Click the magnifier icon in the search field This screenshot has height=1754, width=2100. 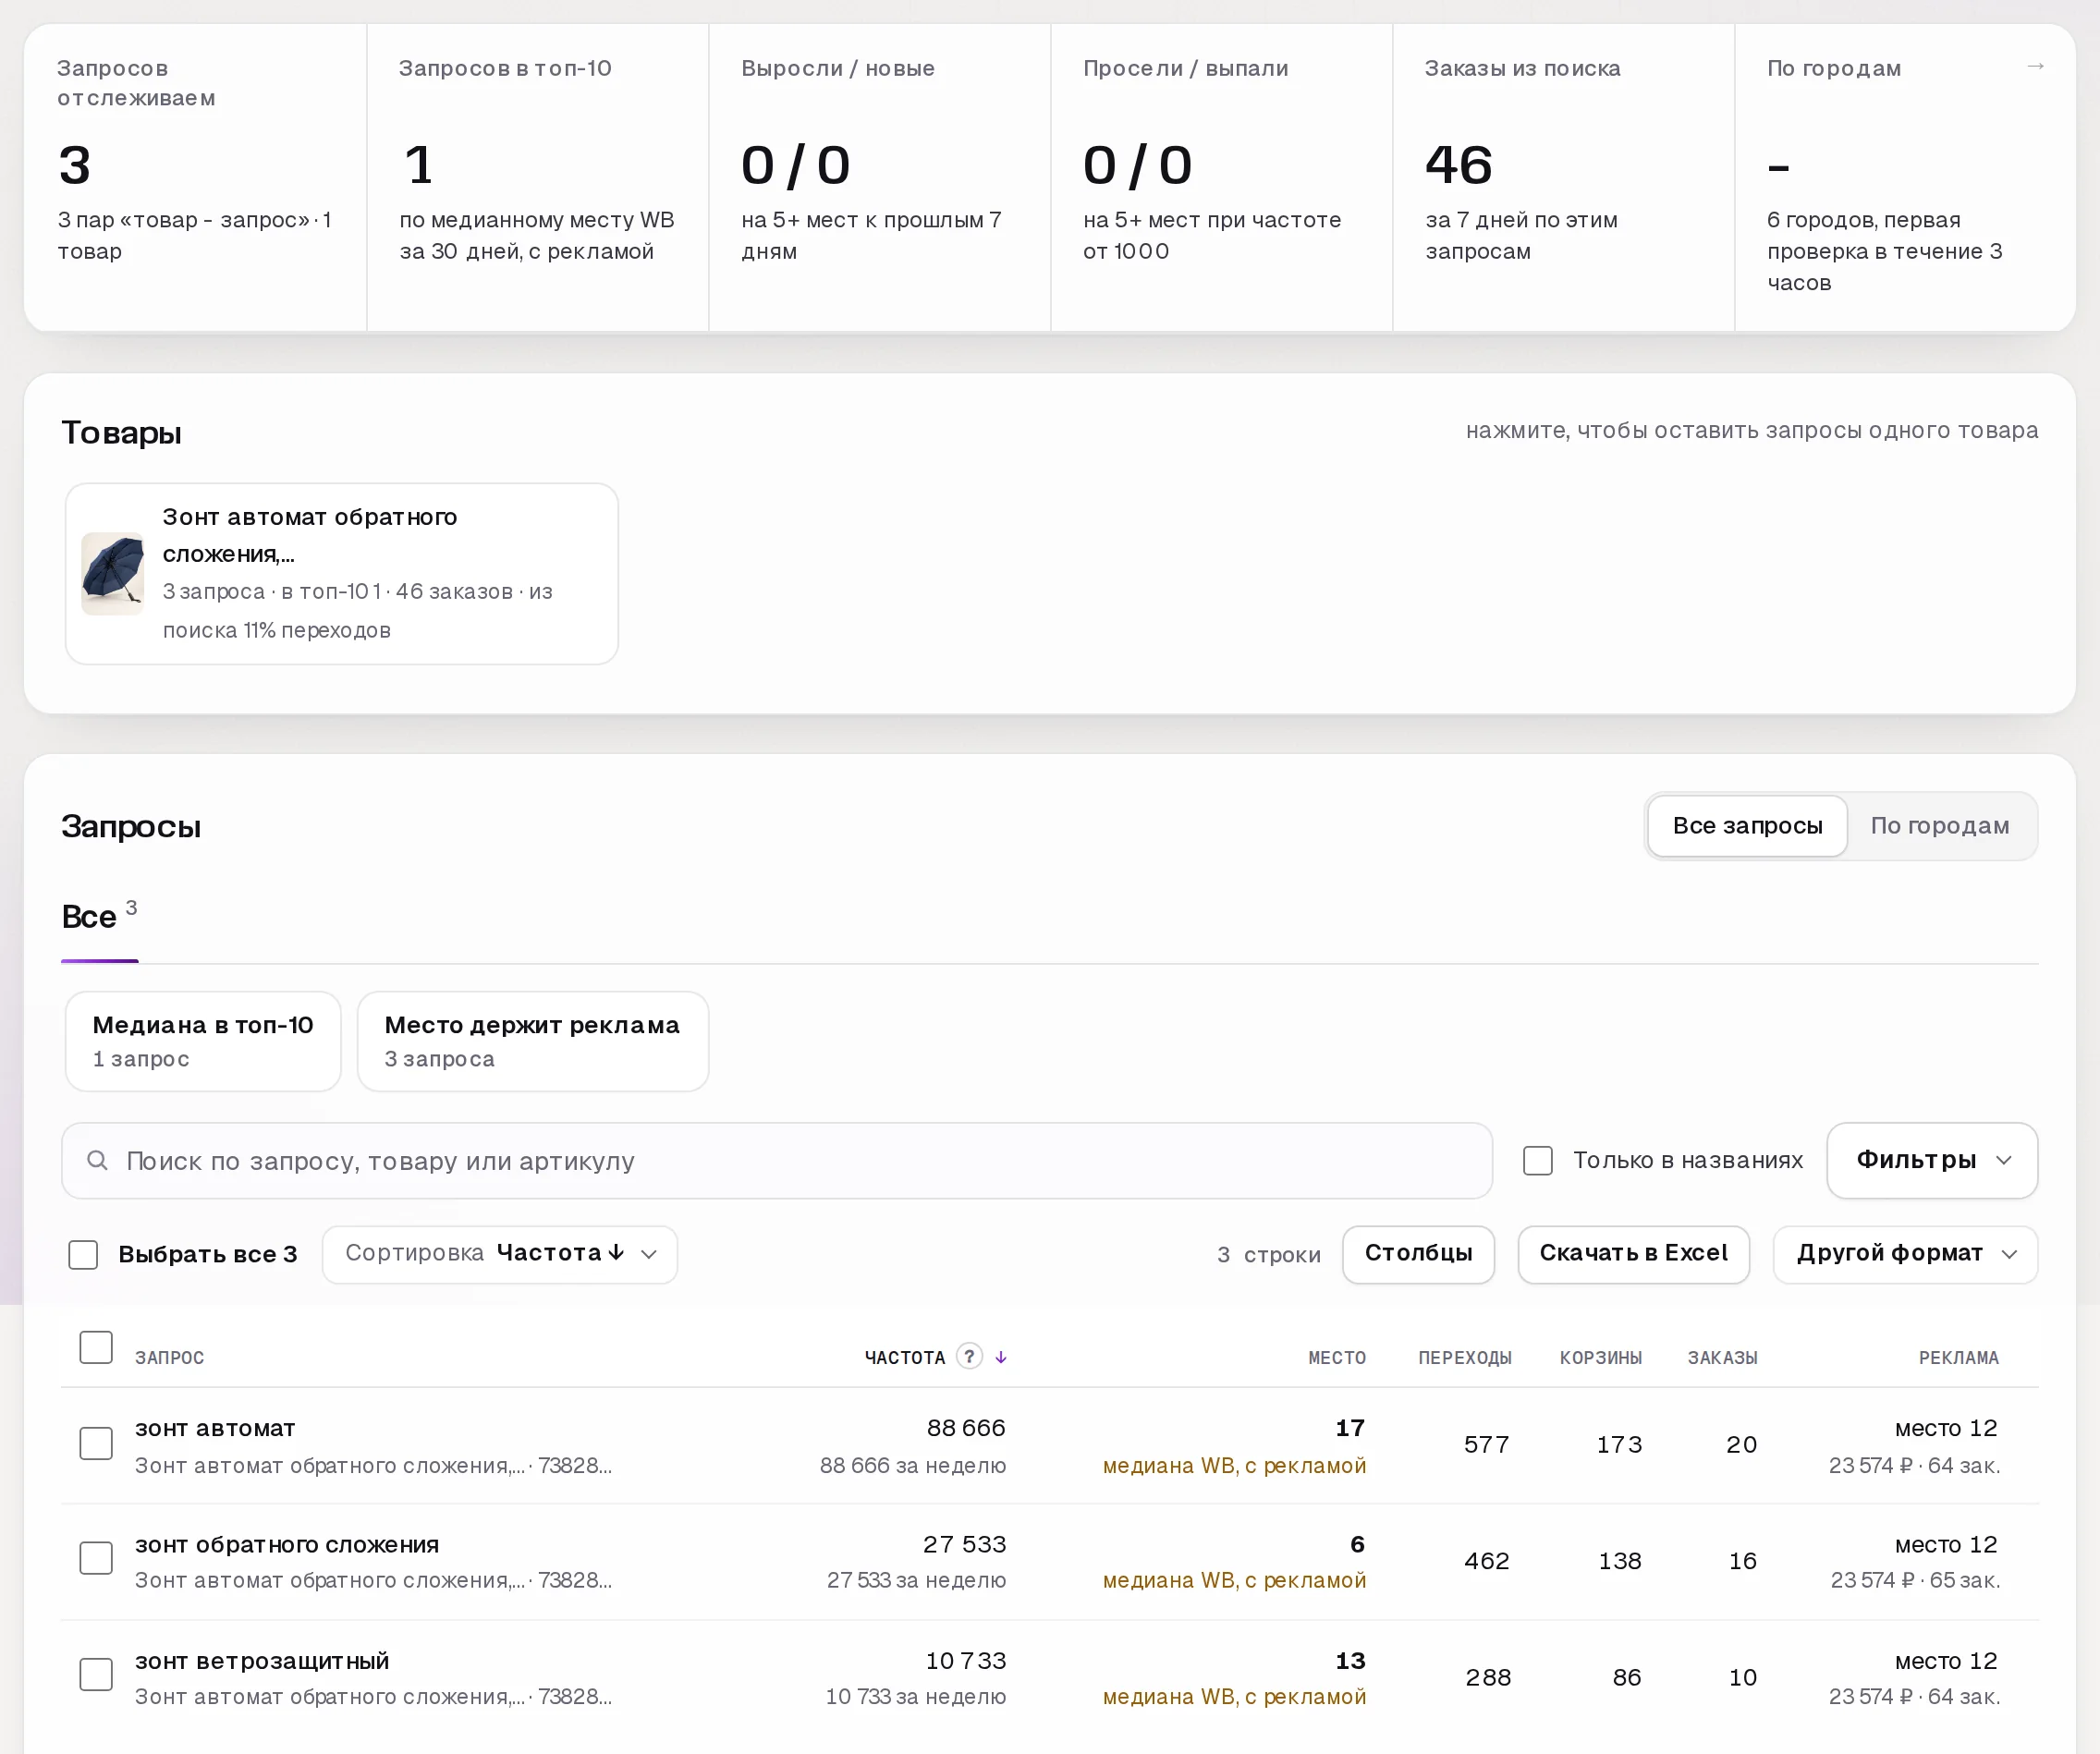[97, 1160]
